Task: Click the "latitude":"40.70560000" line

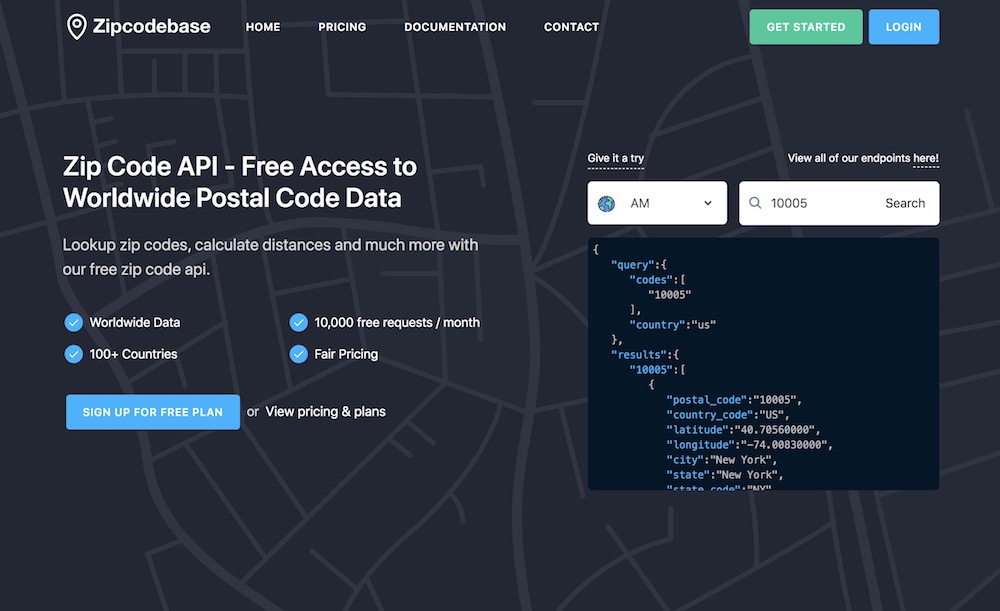Action: tap(743, 430)
